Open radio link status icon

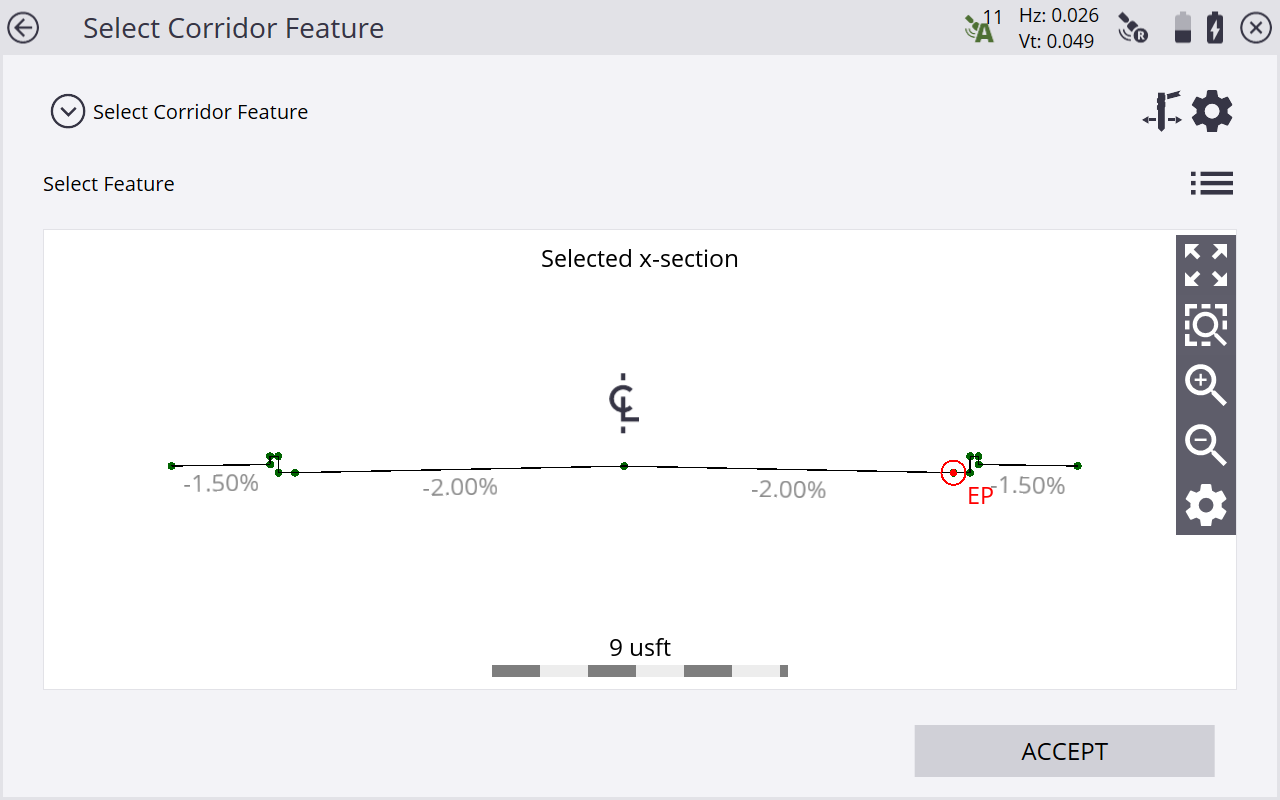tap(1132, 28)
